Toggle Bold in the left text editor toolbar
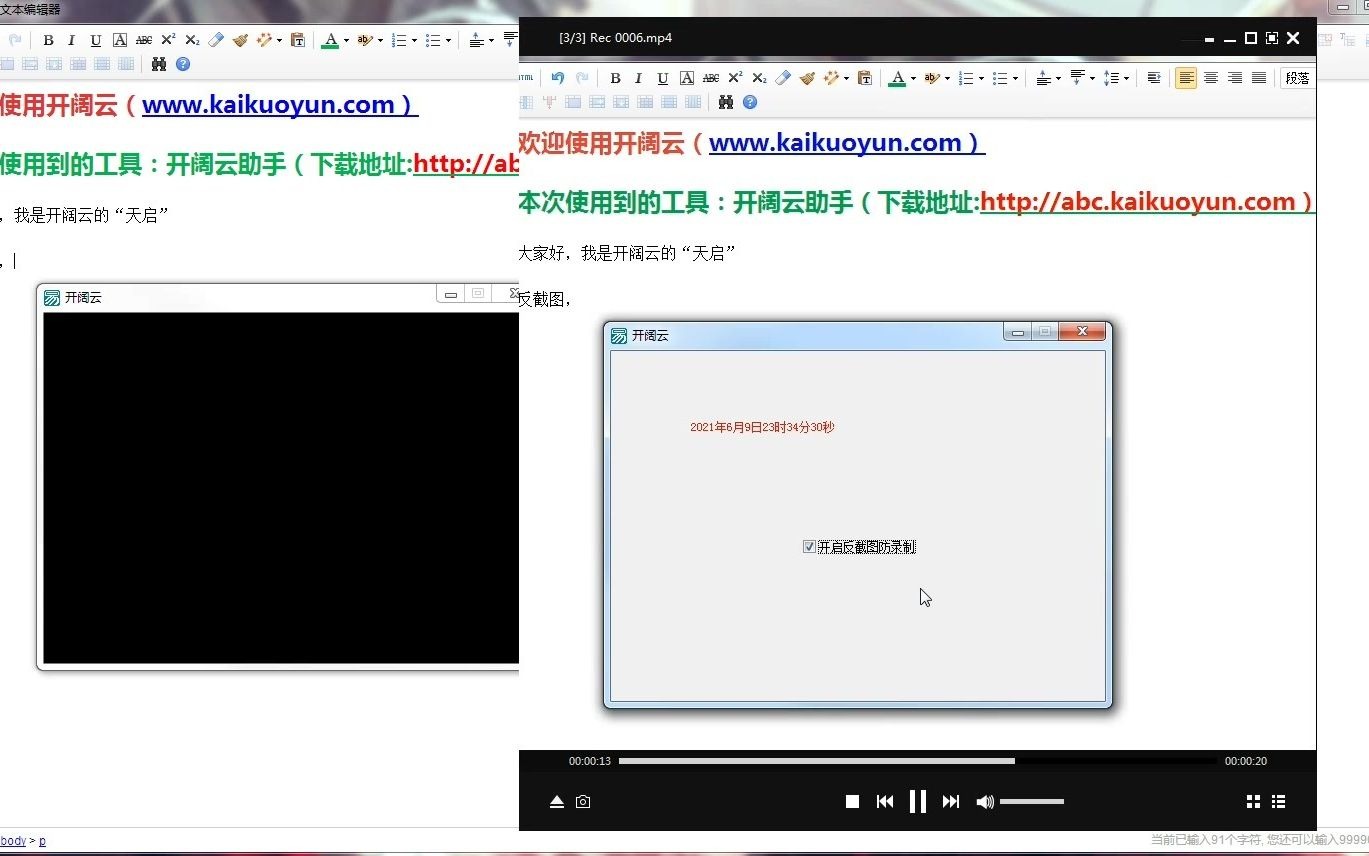The height and width of the screenshot is (856, 1369). point(48,41)
